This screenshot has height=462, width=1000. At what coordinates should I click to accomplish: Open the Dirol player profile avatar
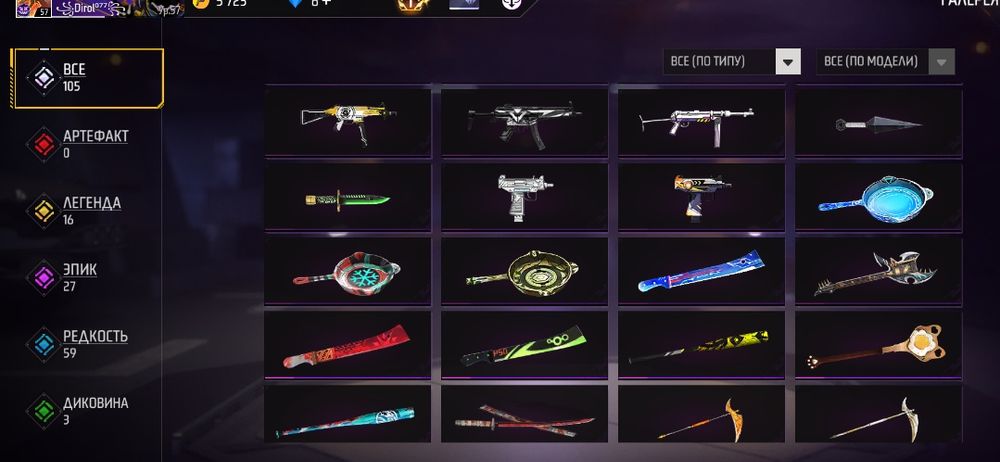(33, 8)
